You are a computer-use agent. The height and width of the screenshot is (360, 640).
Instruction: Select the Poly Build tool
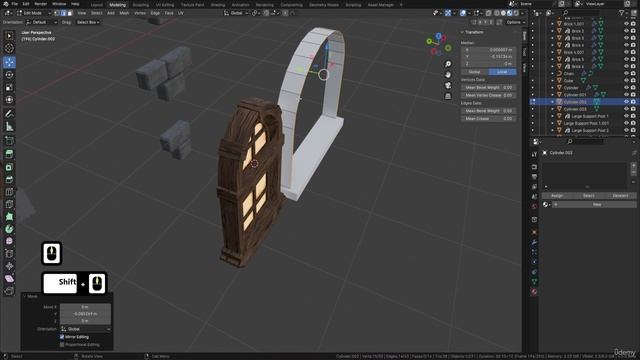pos(9,217)
